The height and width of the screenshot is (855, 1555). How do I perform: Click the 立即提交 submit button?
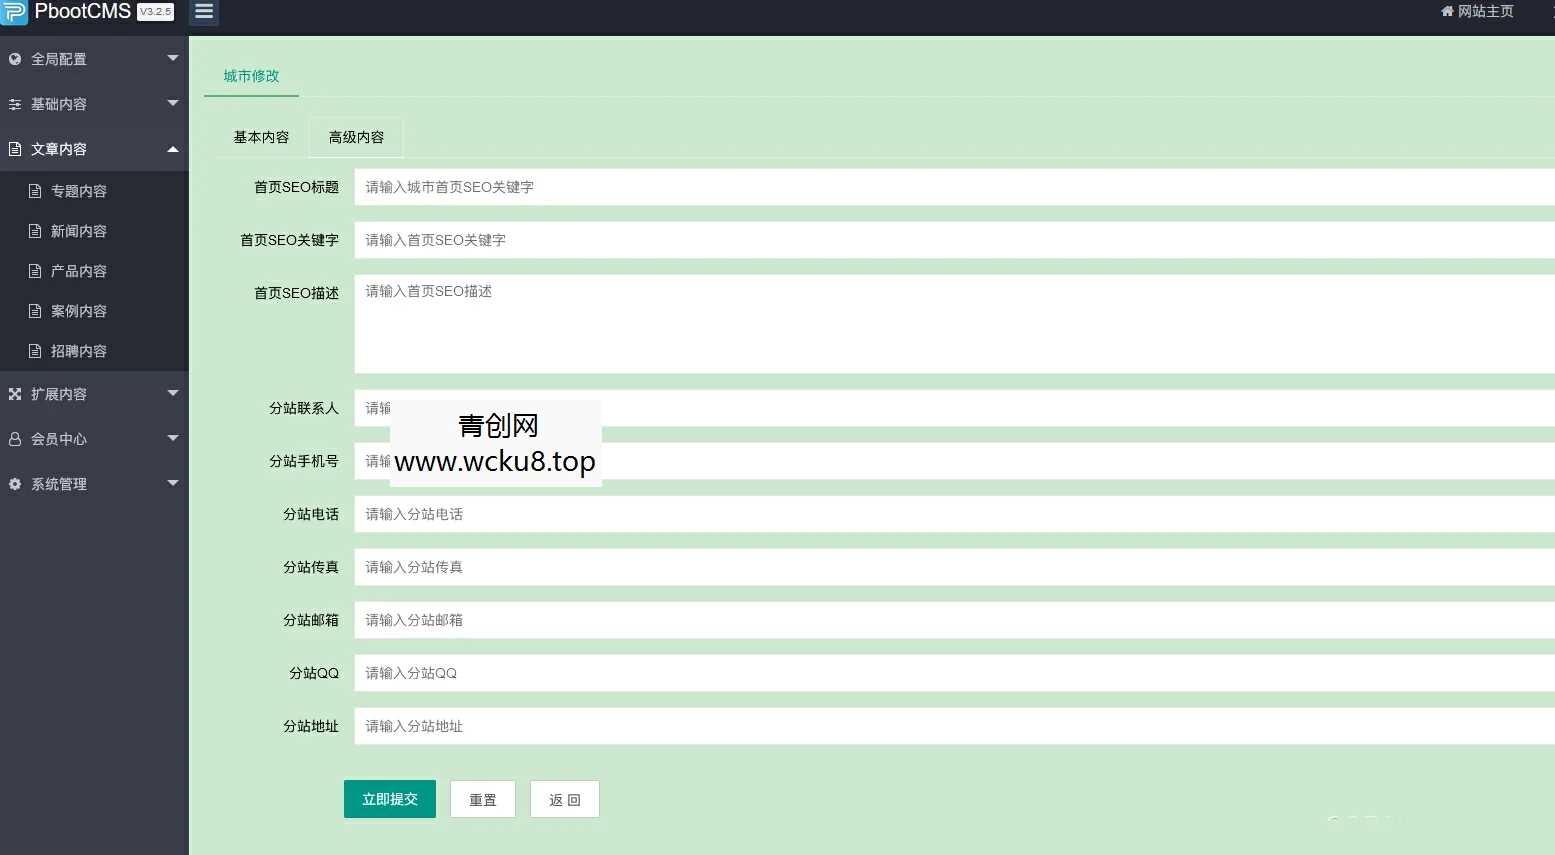coord(389,799)
